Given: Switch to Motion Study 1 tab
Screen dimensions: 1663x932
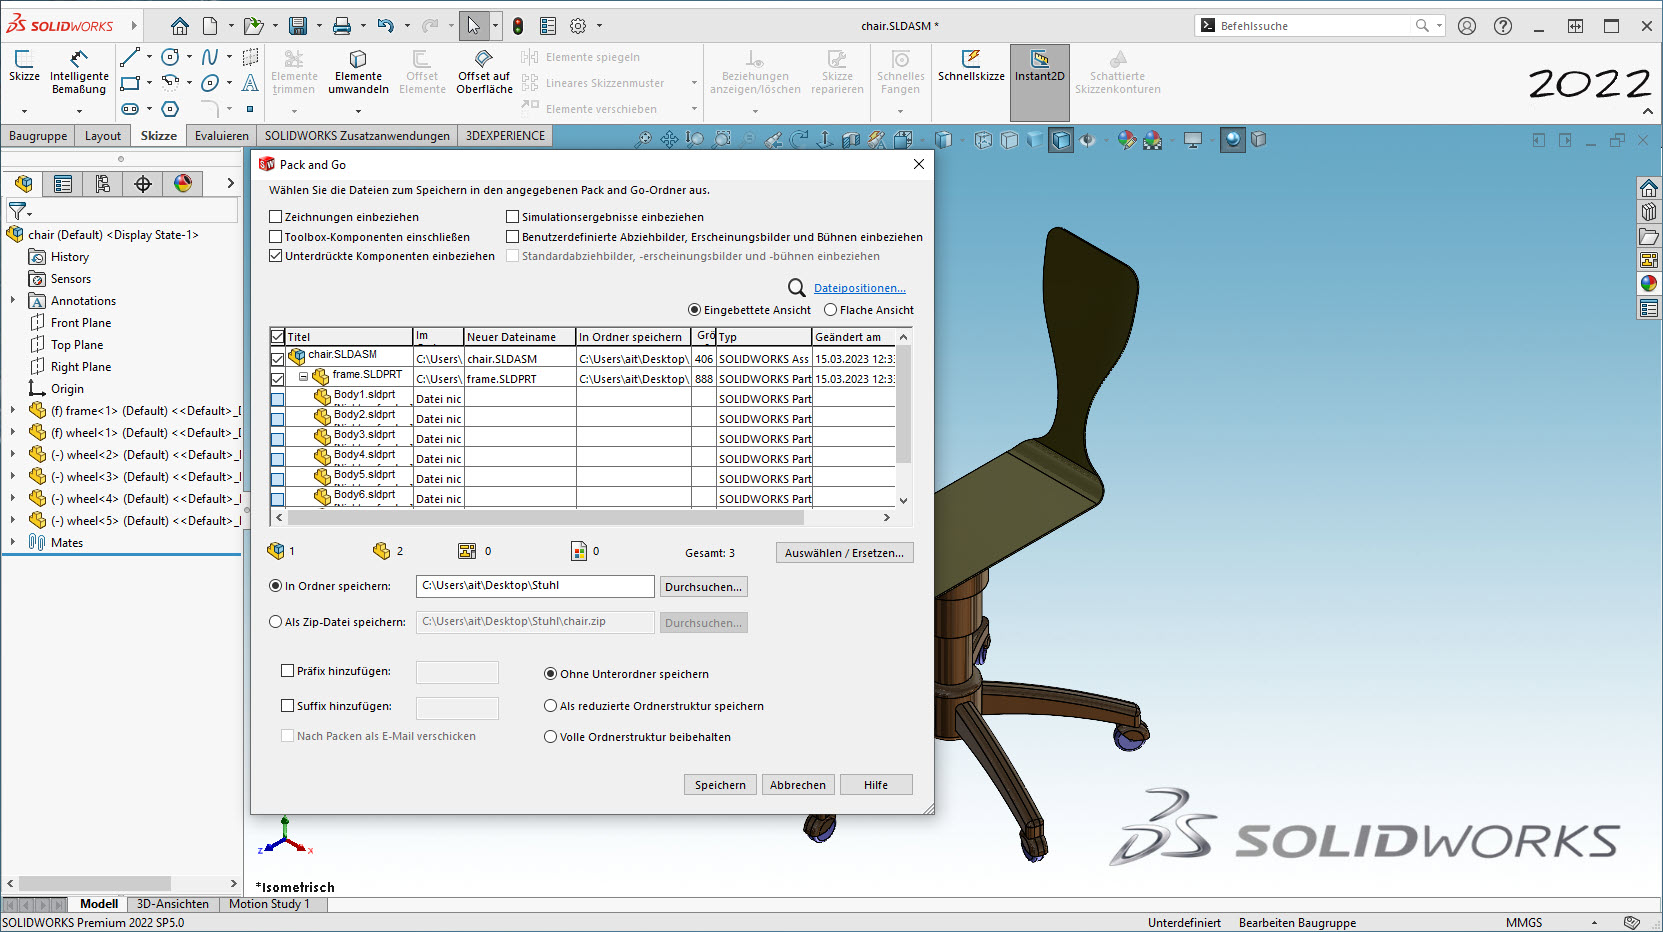Looking at the screenshot, I should pyautogui.click(x=269, y=904).
